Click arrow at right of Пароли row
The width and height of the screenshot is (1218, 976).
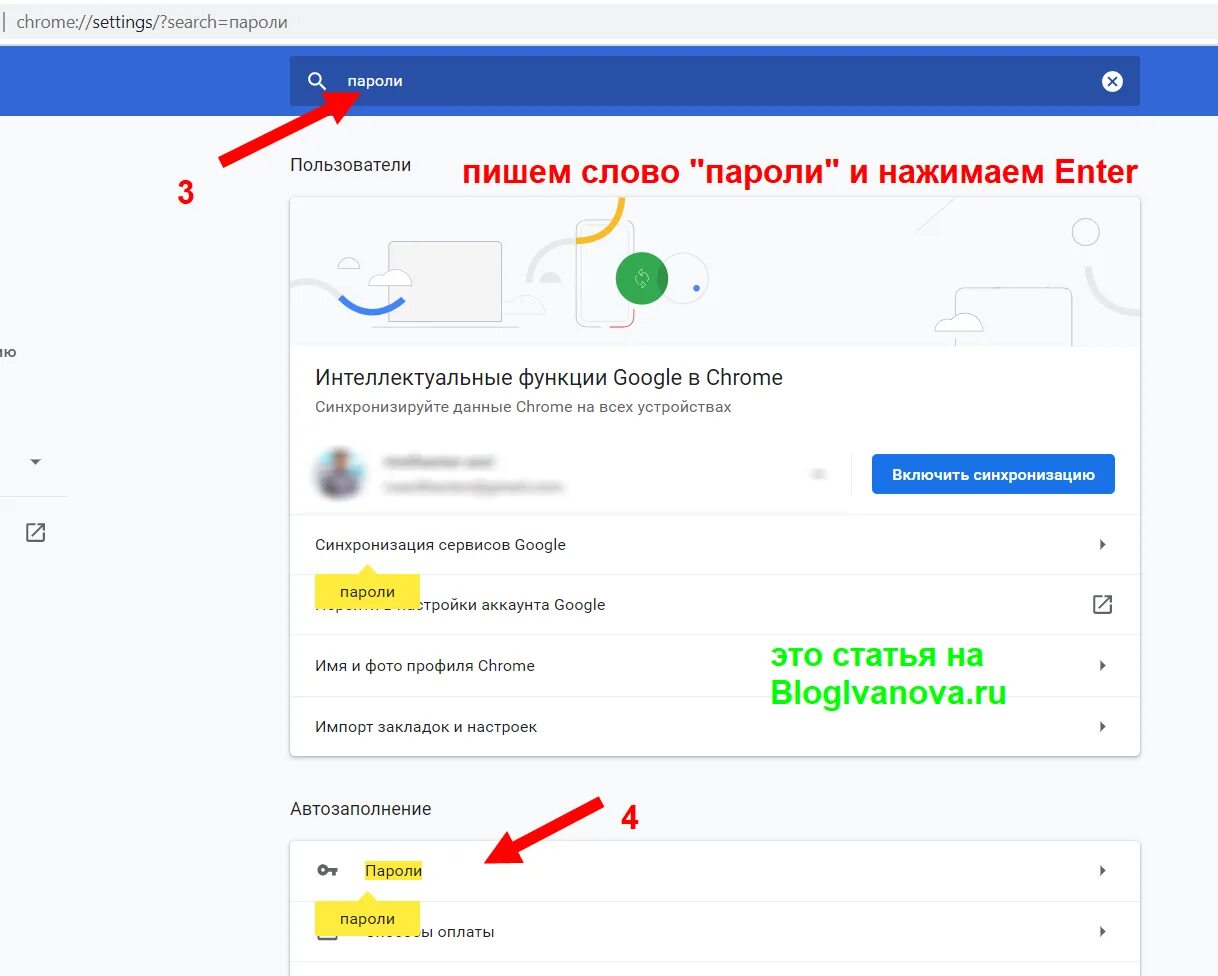coord(1102,871)
